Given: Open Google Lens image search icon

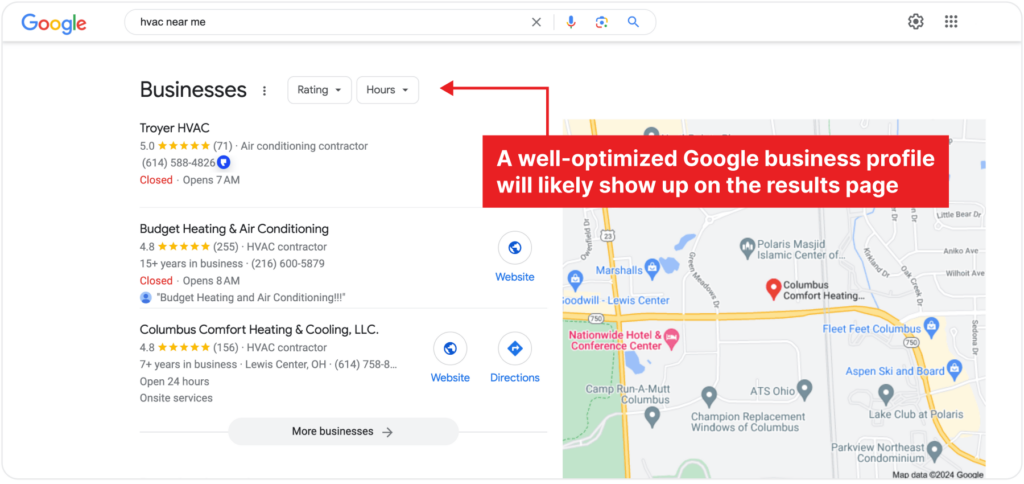Looking at the screenshot, I should [602, 22].
